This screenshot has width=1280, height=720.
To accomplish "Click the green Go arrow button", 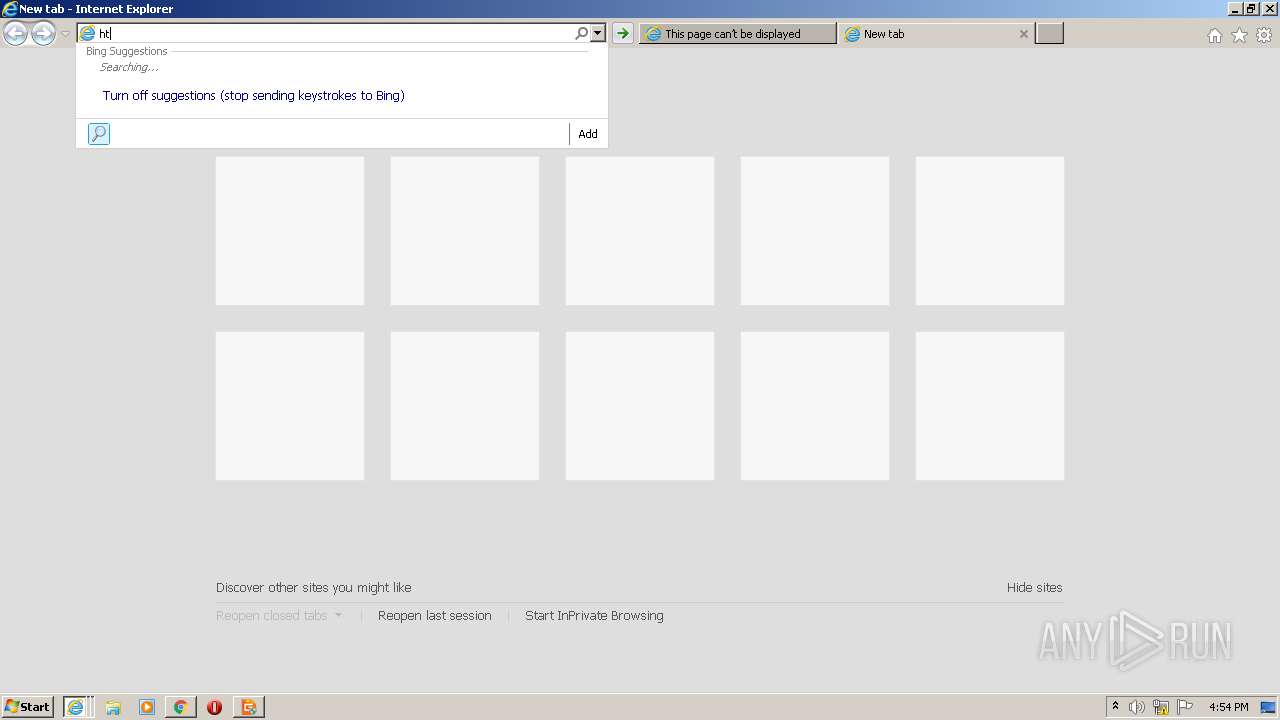I will (623, 34).
